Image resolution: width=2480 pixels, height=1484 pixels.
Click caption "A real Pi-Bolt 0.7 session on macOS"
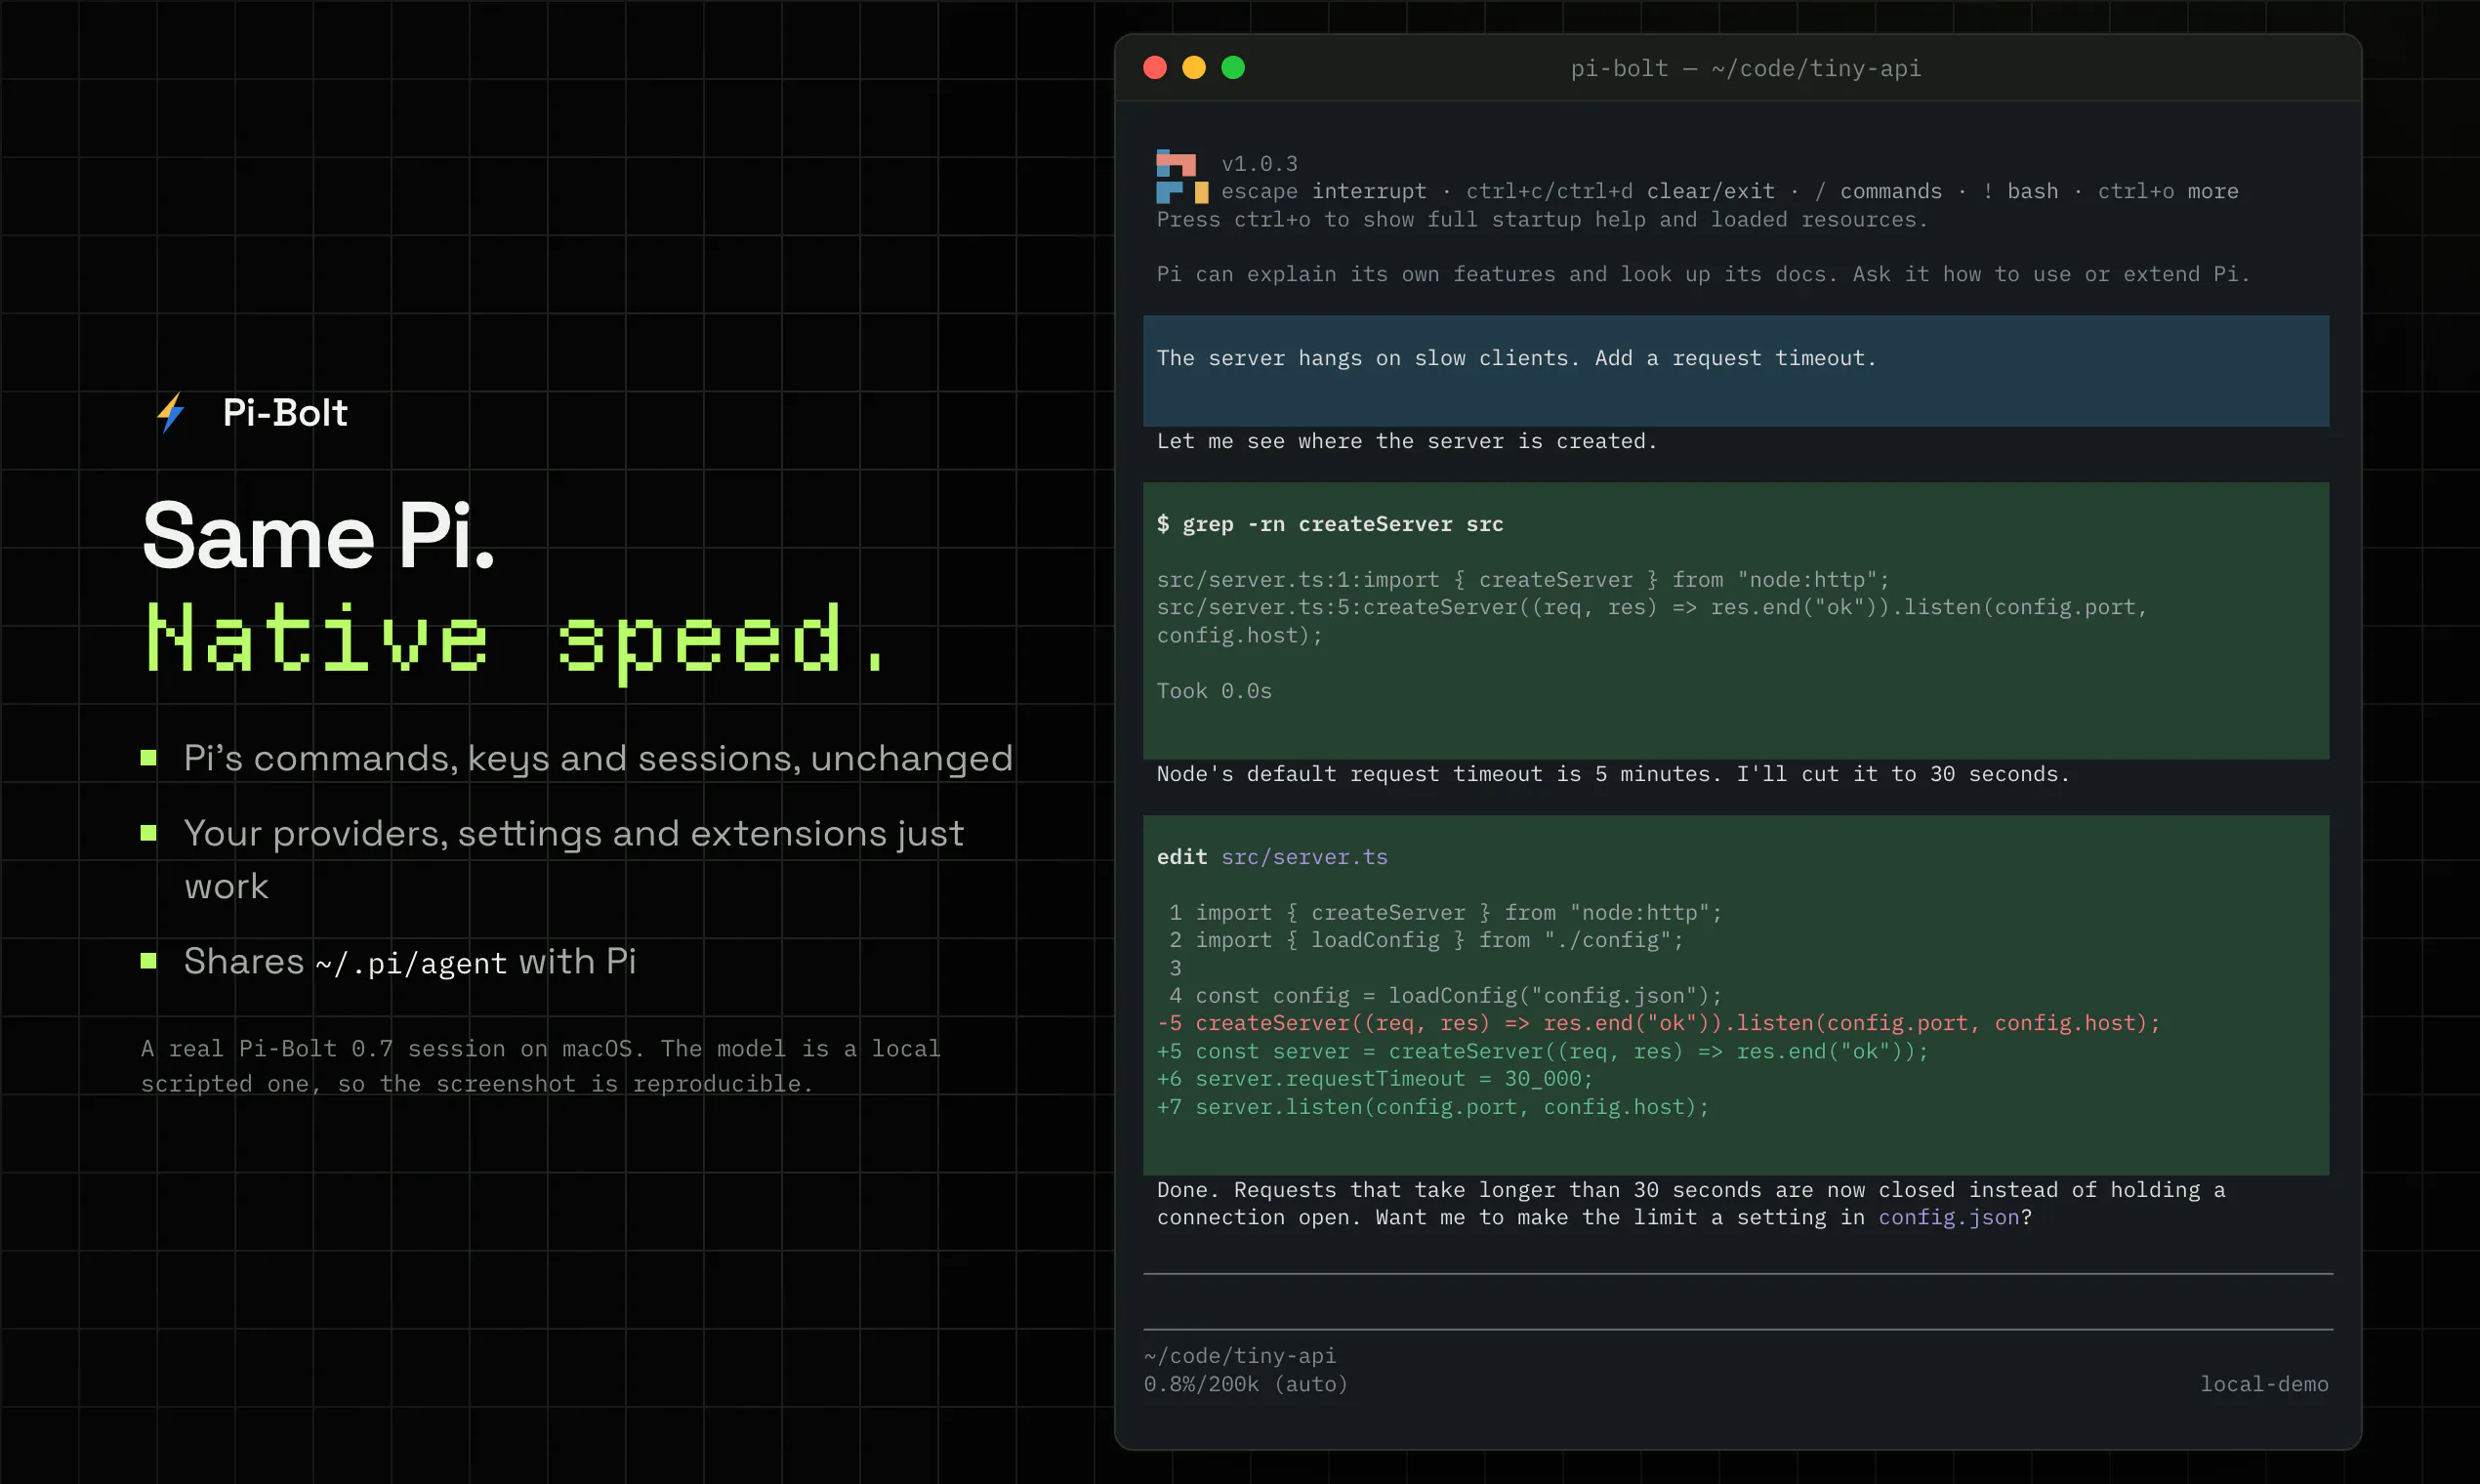click(393, 1048)
